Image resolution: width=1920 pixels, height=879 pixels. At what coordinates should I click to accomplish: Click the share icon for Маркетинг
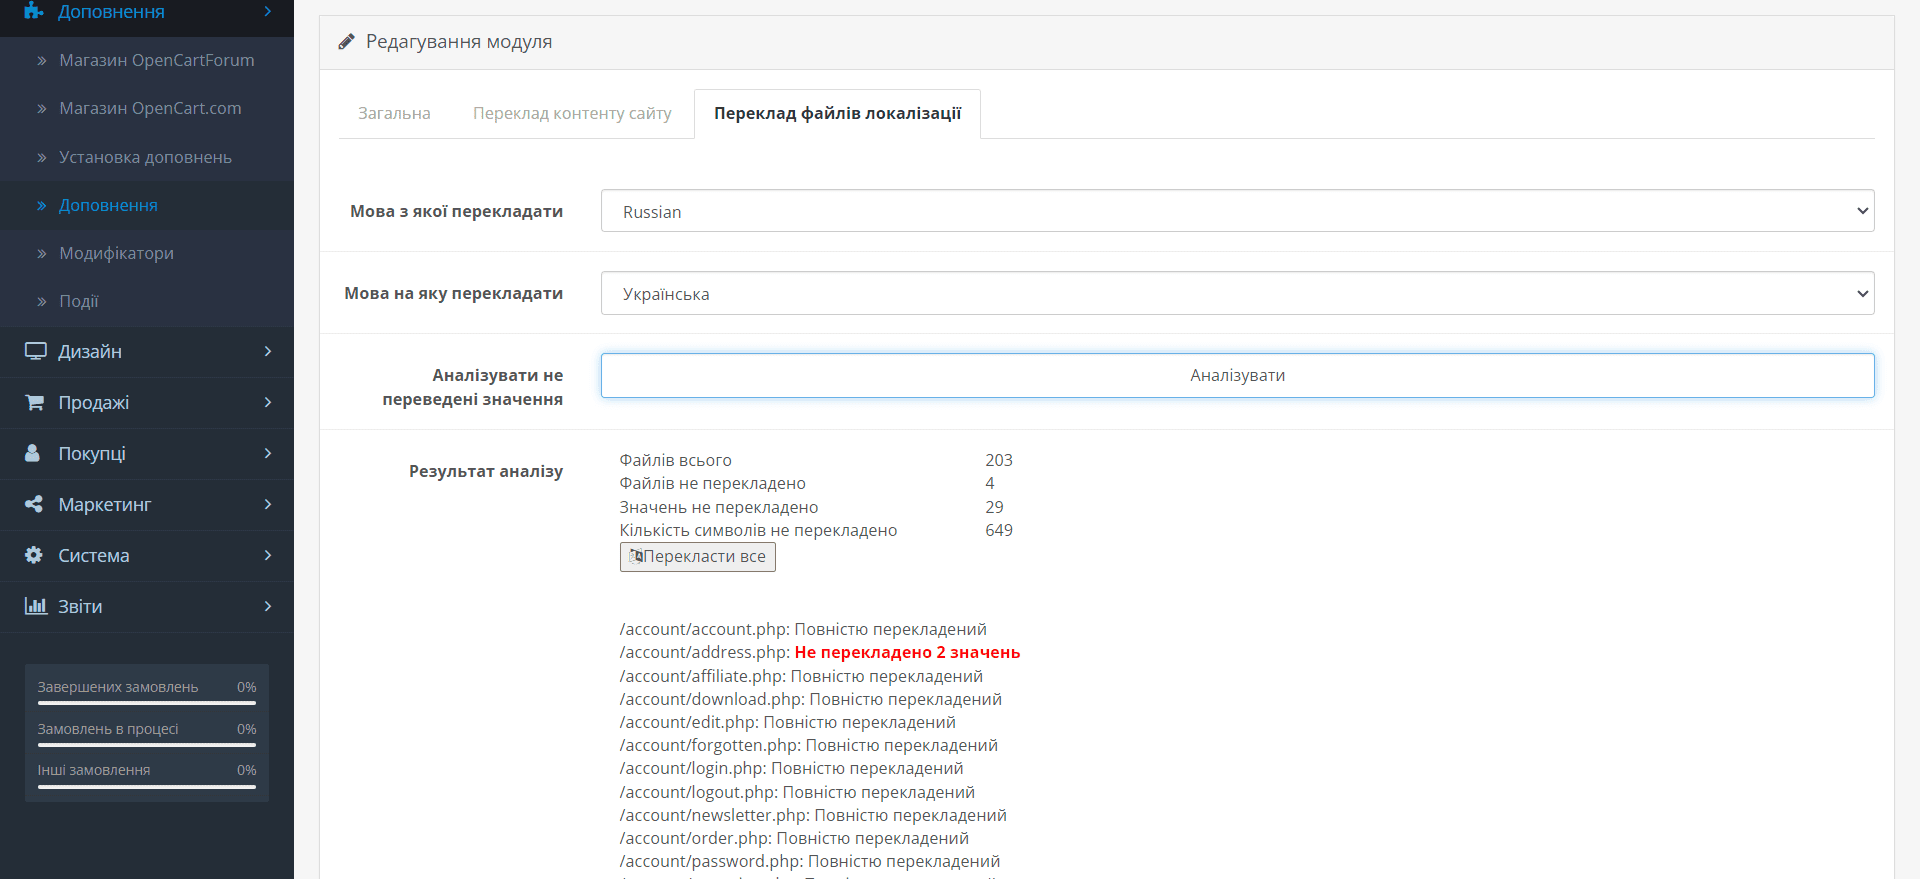(x=34, y=504)
